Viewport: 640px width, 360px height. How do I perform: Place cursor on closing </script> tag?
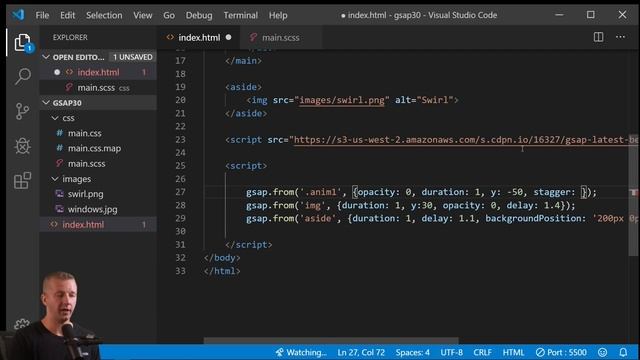coord(249,244)
